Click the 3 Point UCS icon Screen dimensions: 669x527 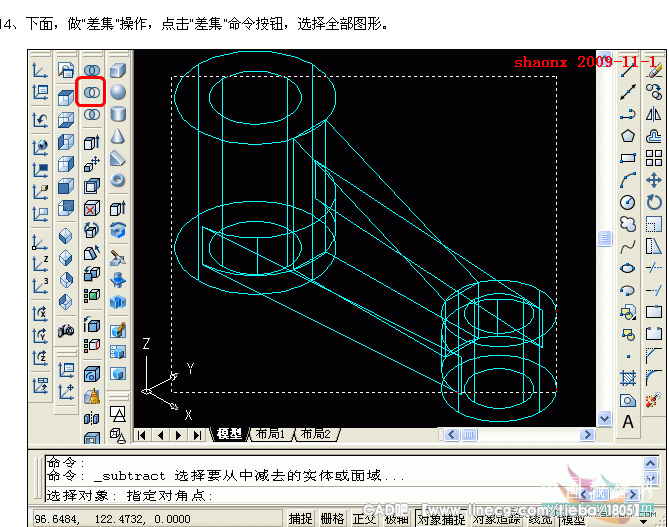click(40, 286)
